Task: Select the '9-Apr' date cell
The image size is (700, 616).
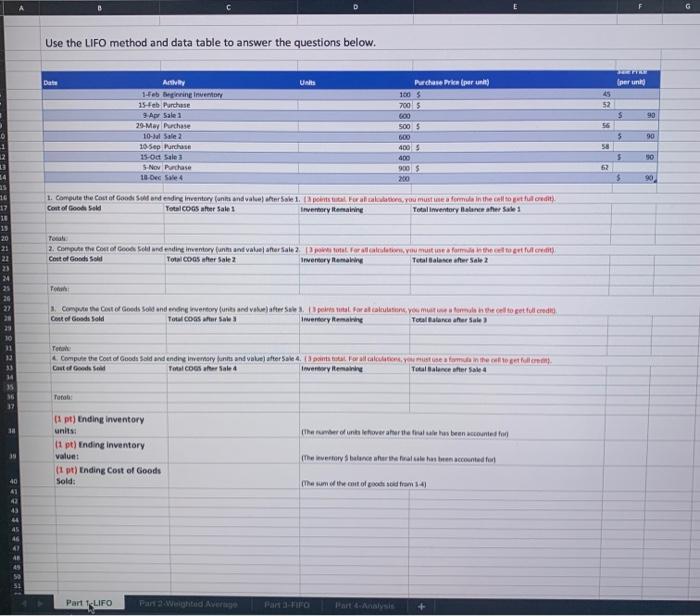Action: (x=101, y=115)
